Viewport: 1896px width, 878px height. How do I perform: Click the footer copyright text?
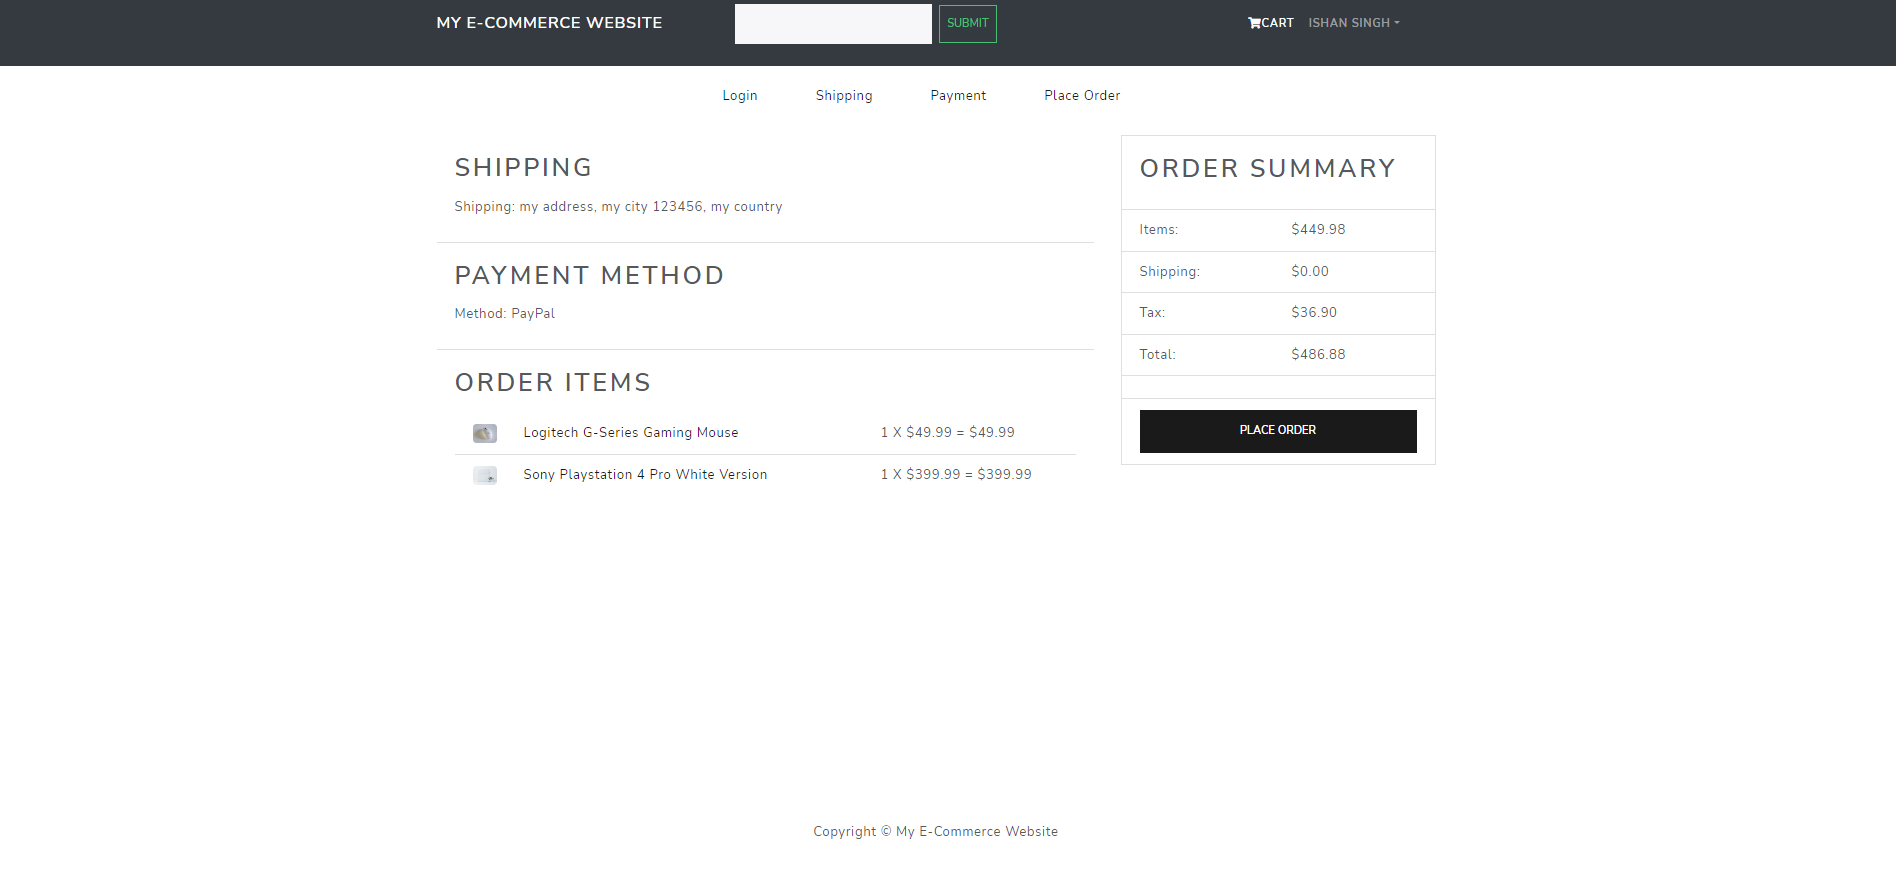pos(935,832)
